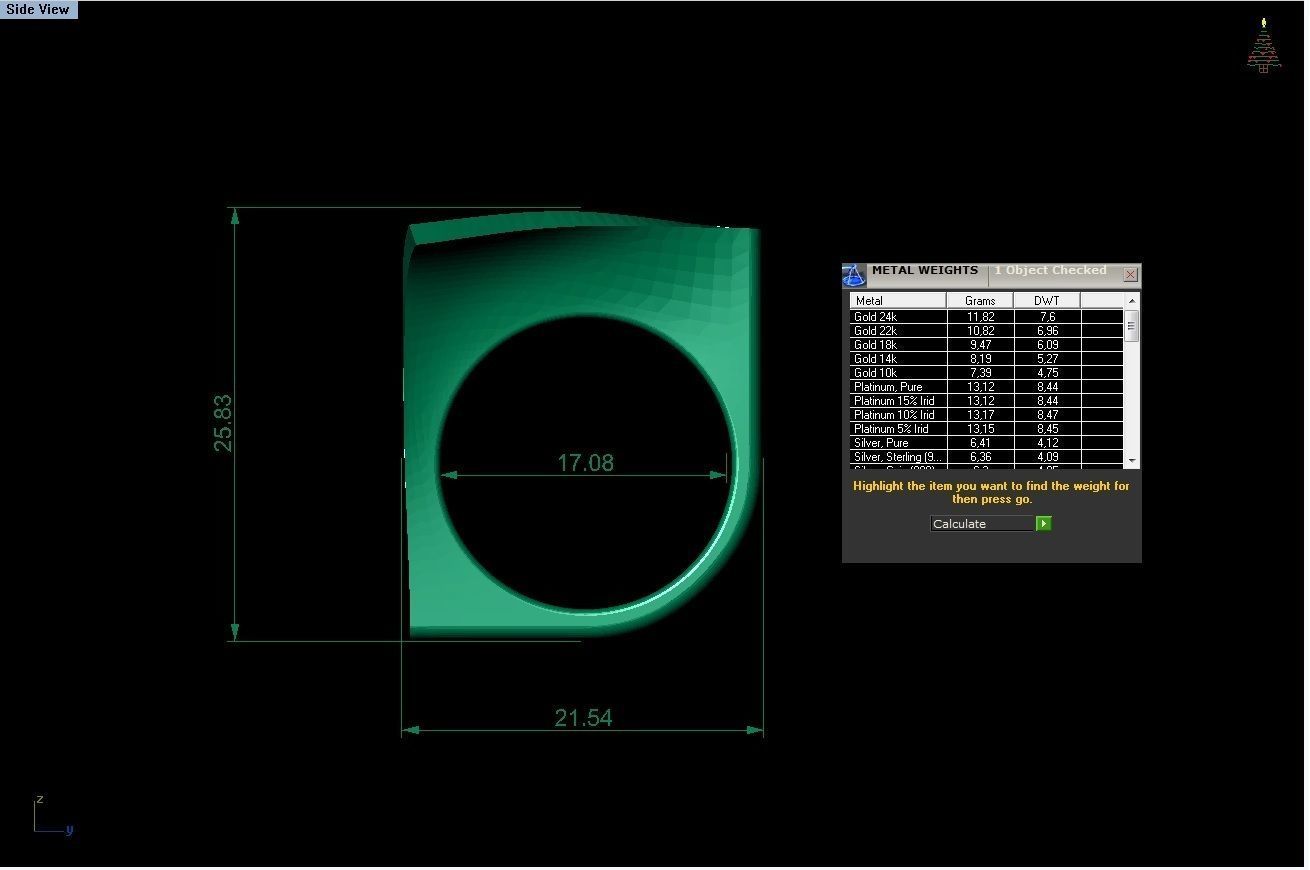Select the Silver, Sterling row
The height and width of the screenshot is (870, 1310).
pyautogui.click(x=987, y=457)
